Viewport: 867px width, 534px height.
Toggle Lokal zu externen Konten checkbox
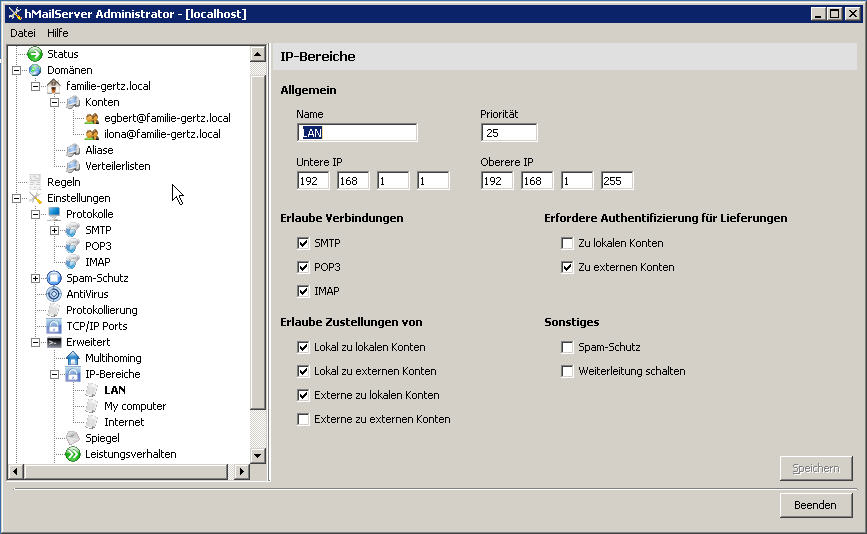[x=303, y=371]
